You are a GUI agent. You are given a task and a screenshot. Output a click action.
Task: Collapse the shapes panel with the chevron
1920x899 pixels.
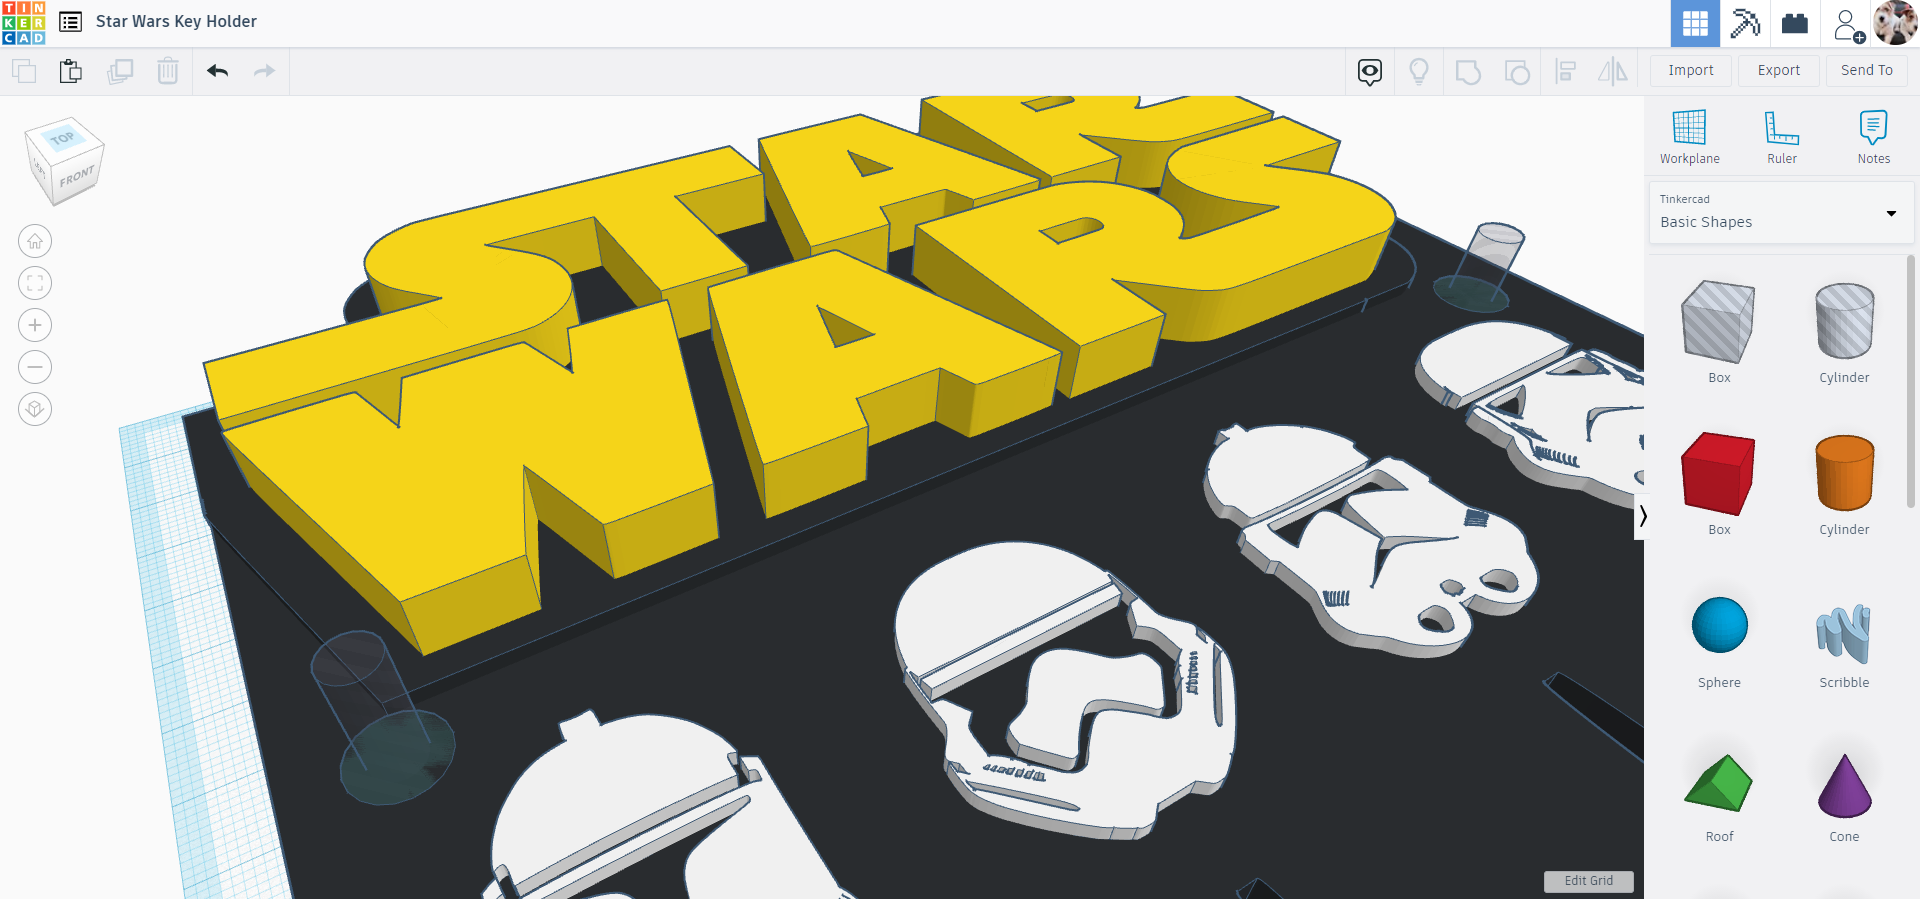1641,516
